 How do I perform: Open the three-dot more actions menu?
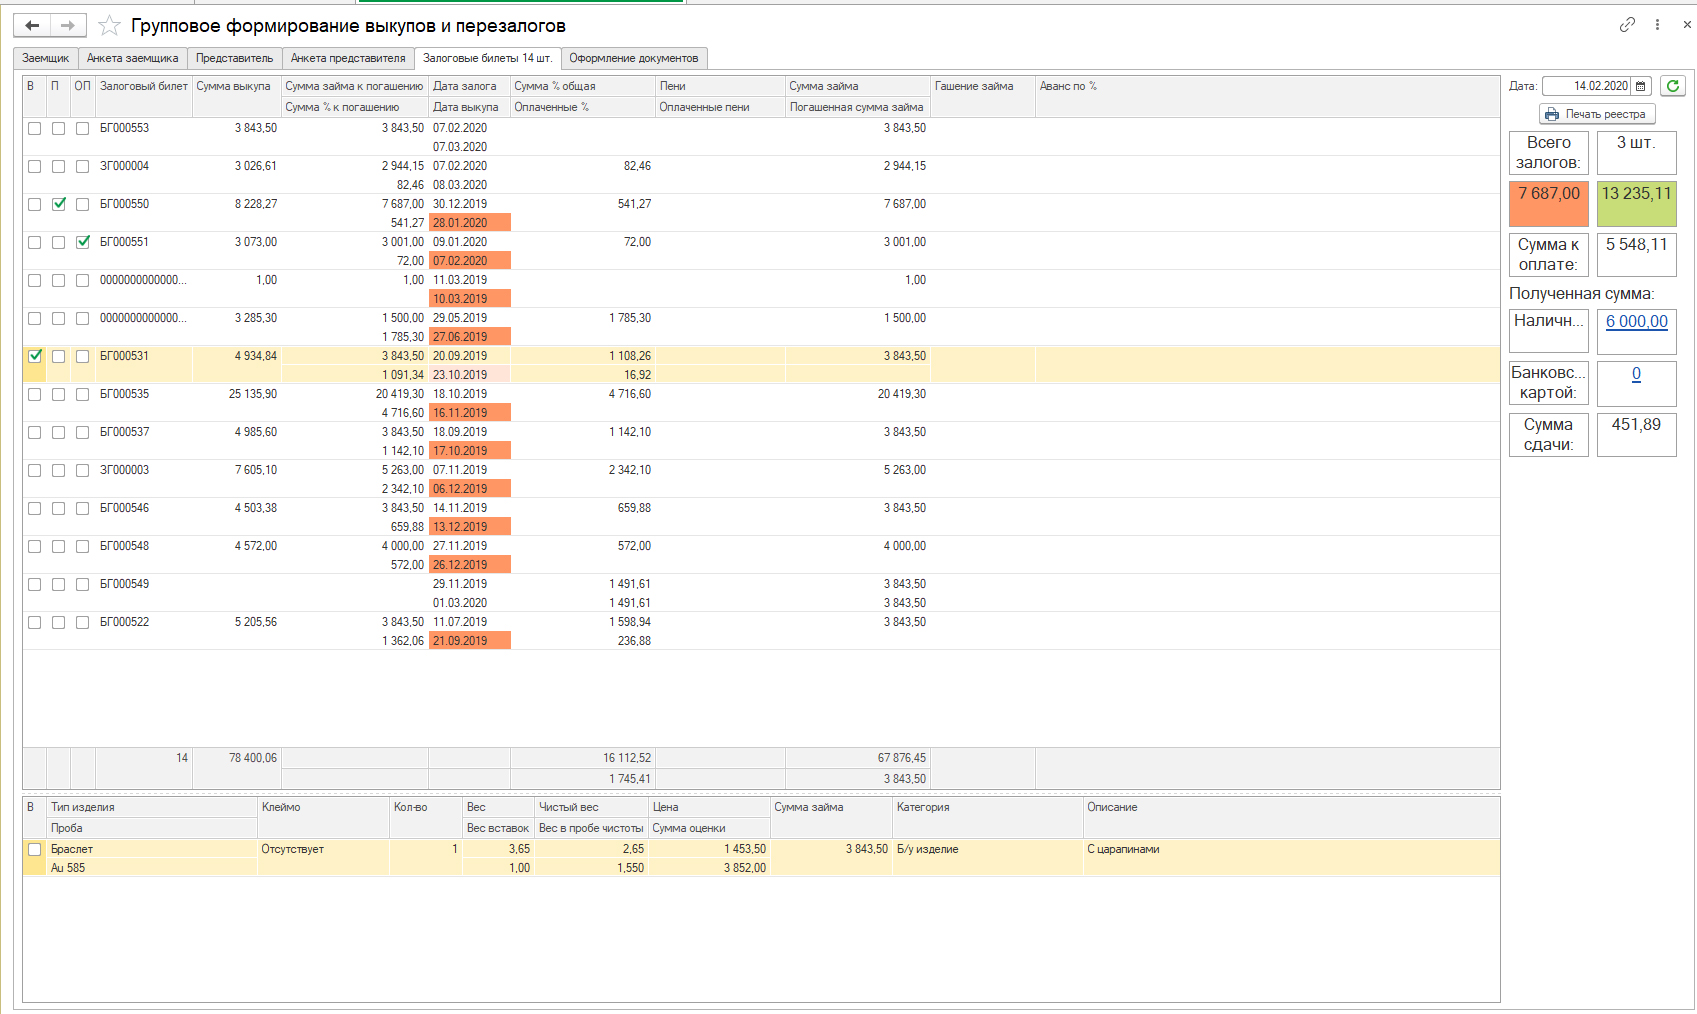(x=1657, y=24)
